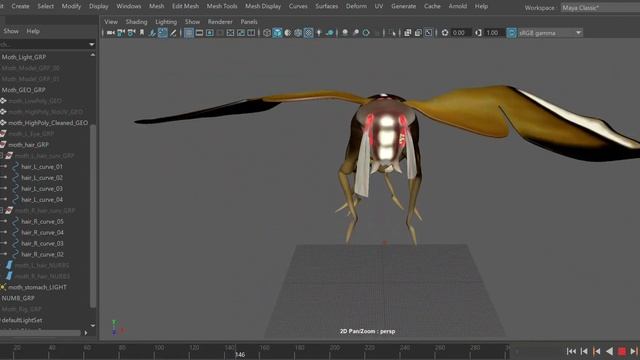Image resolution: width=640 pixels, height=360 pixels.
Task: Toggle Resolution Gate icon
Action: pos(209,33)
